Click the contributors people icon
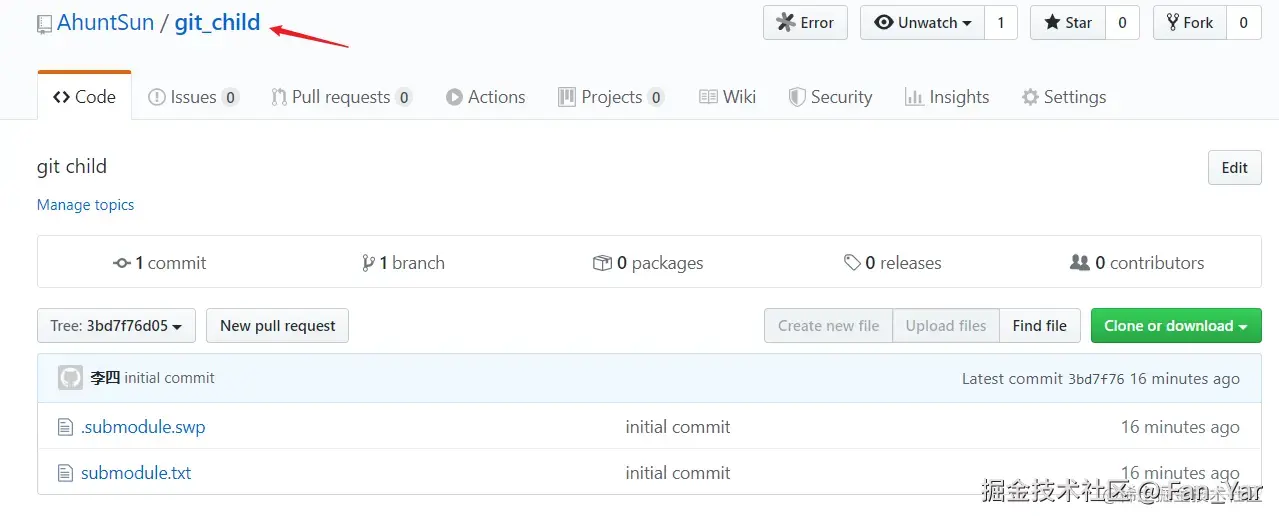Image resolution: width=1279 pixels, height=521 pixels. (1080, 263)
